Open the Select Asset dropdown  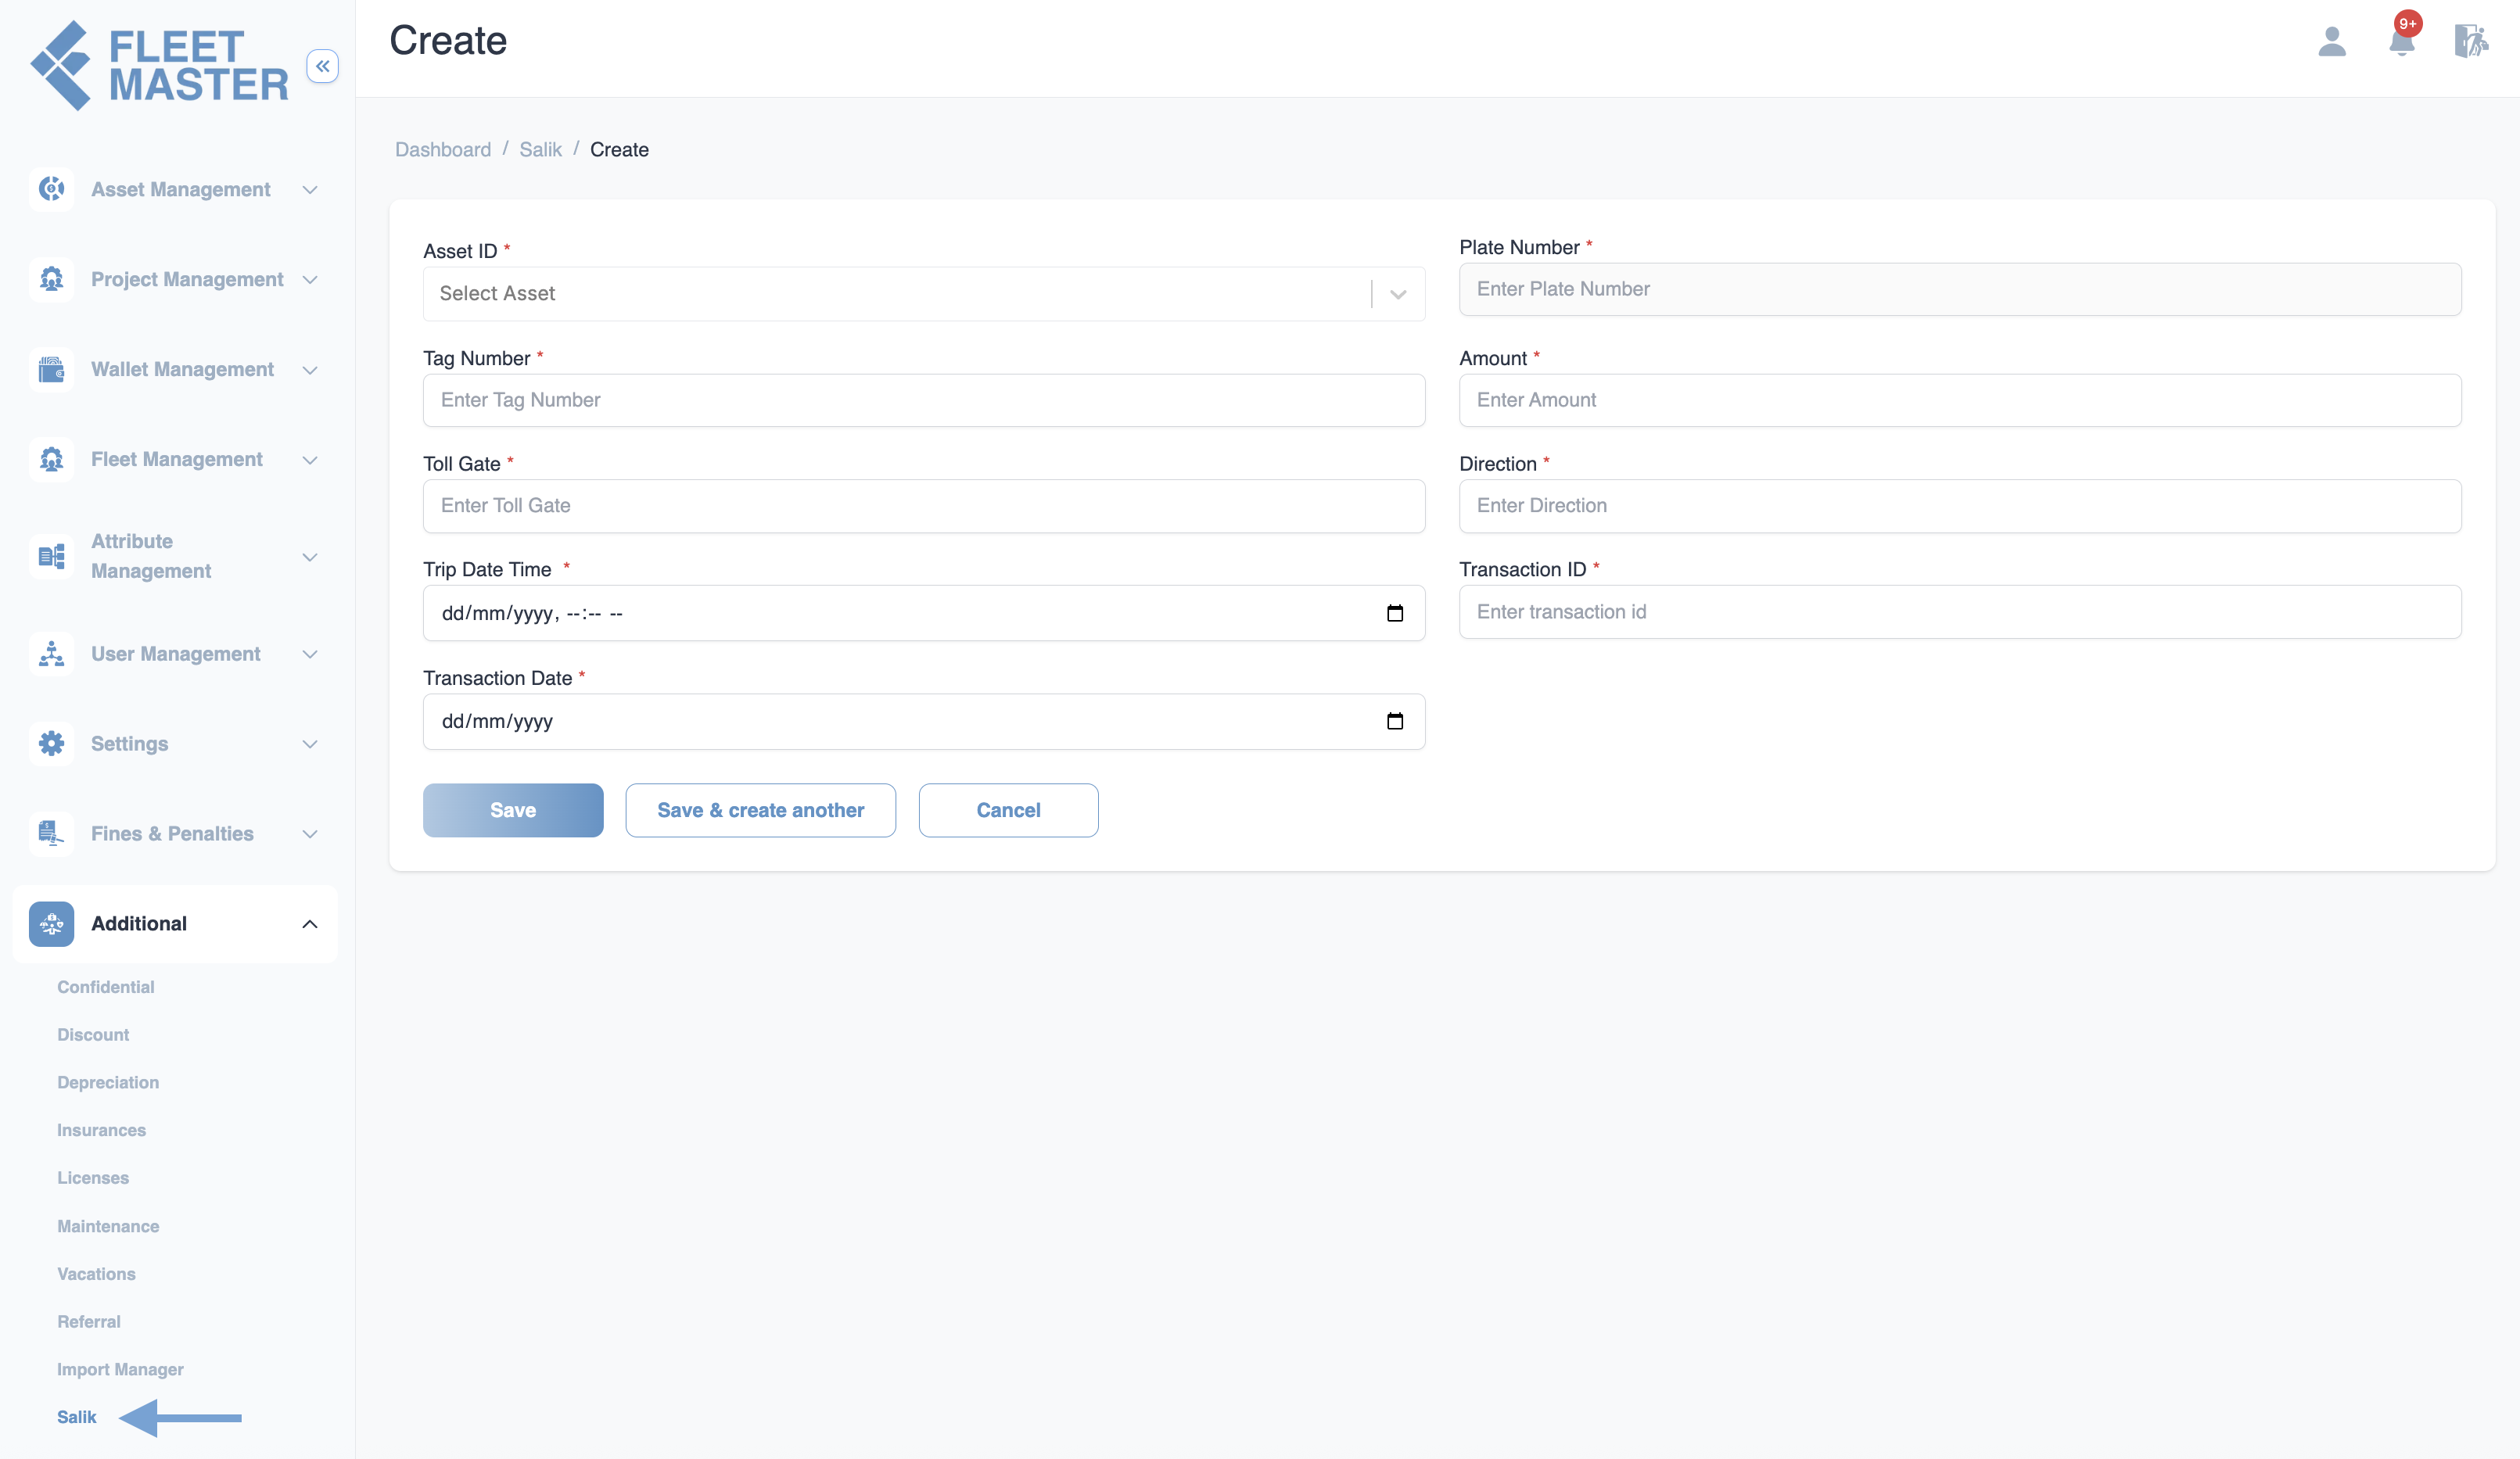click(x=923, y=293)
